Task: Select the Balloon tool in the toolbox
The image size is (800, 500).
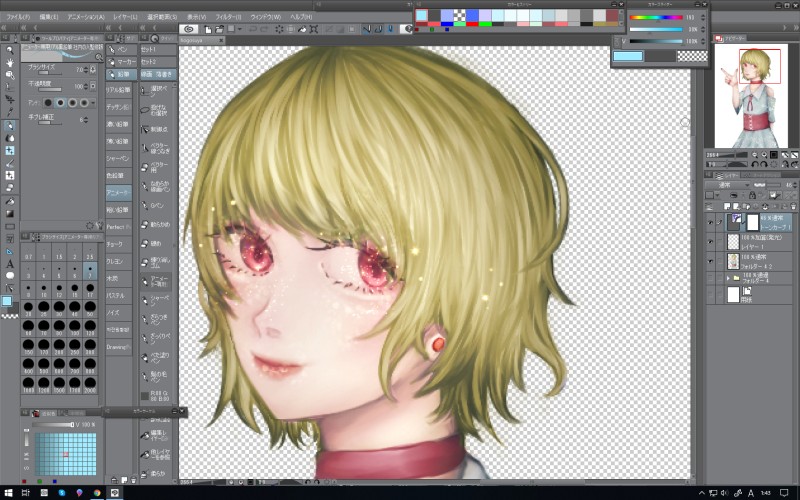Action: coord(9,276)
